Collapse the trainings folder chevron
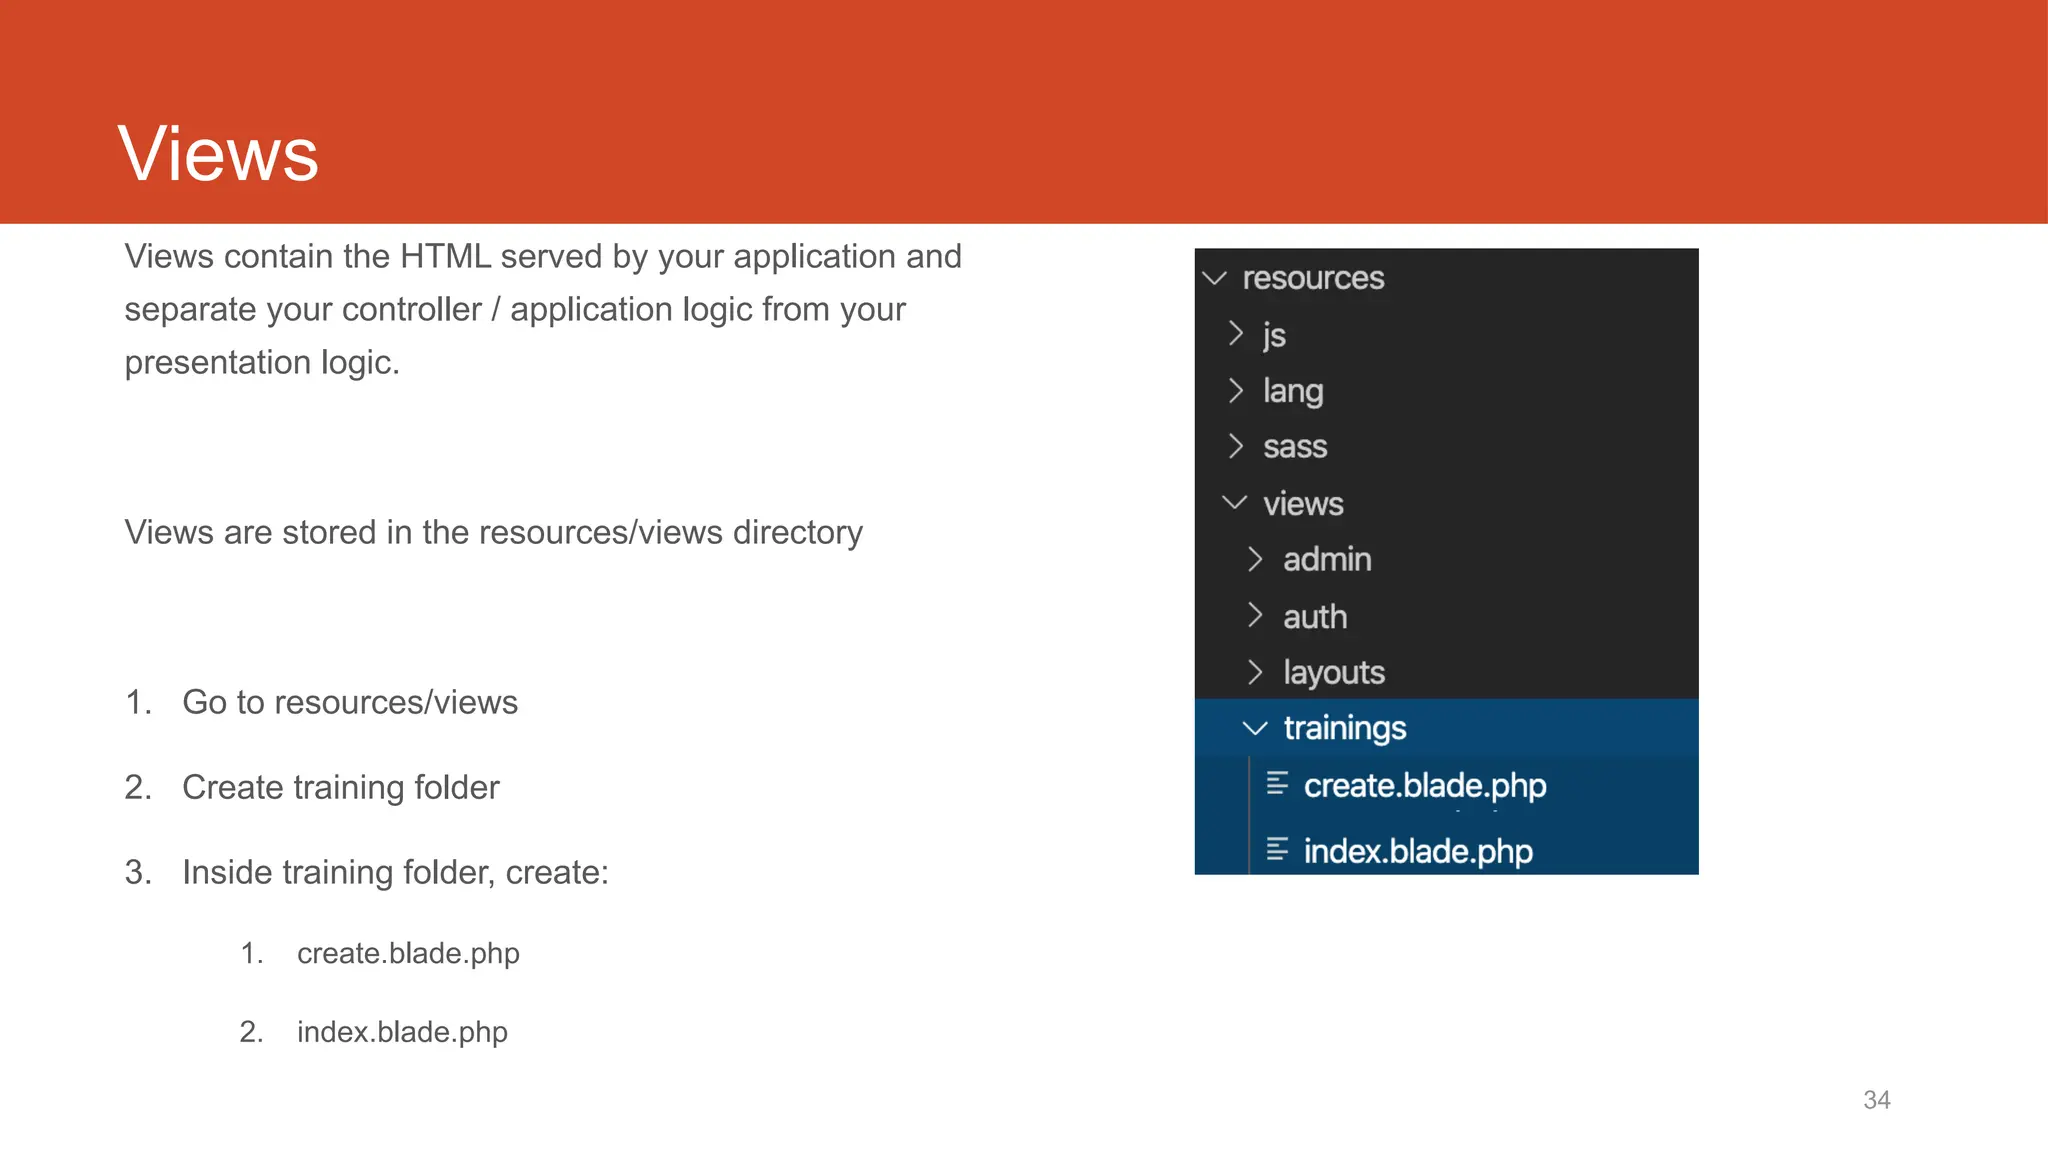Screen dimensions: 2048x1152 click(1255, 728)
